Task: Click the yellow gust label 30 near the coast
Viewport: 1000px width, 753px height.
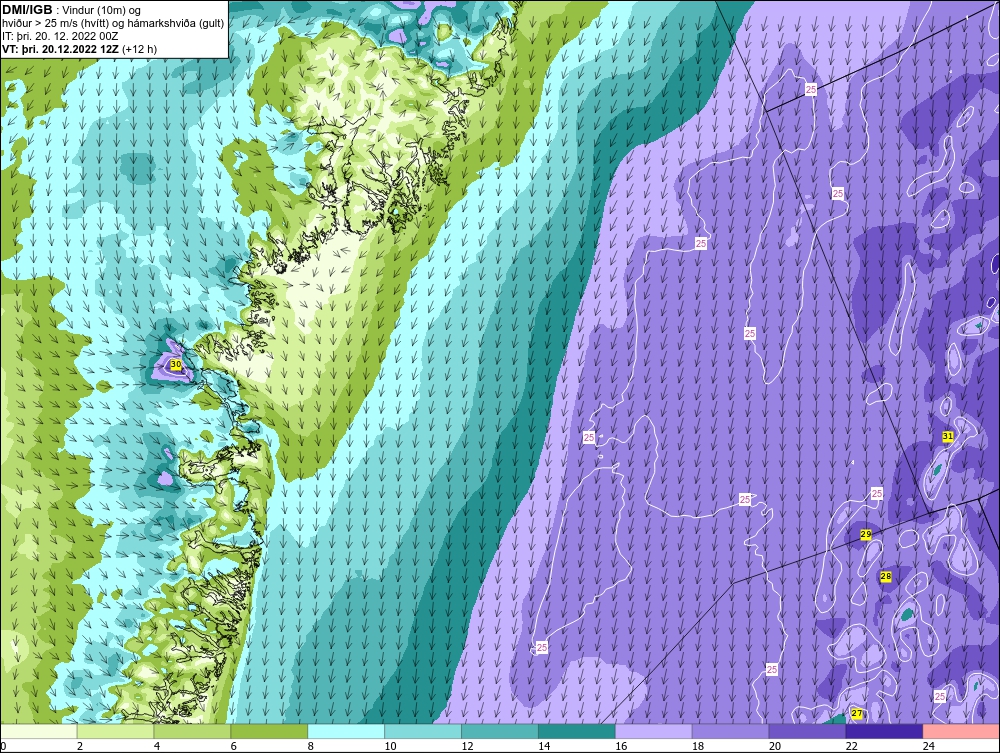Action: pyautogui.click(x=177, y=365)
